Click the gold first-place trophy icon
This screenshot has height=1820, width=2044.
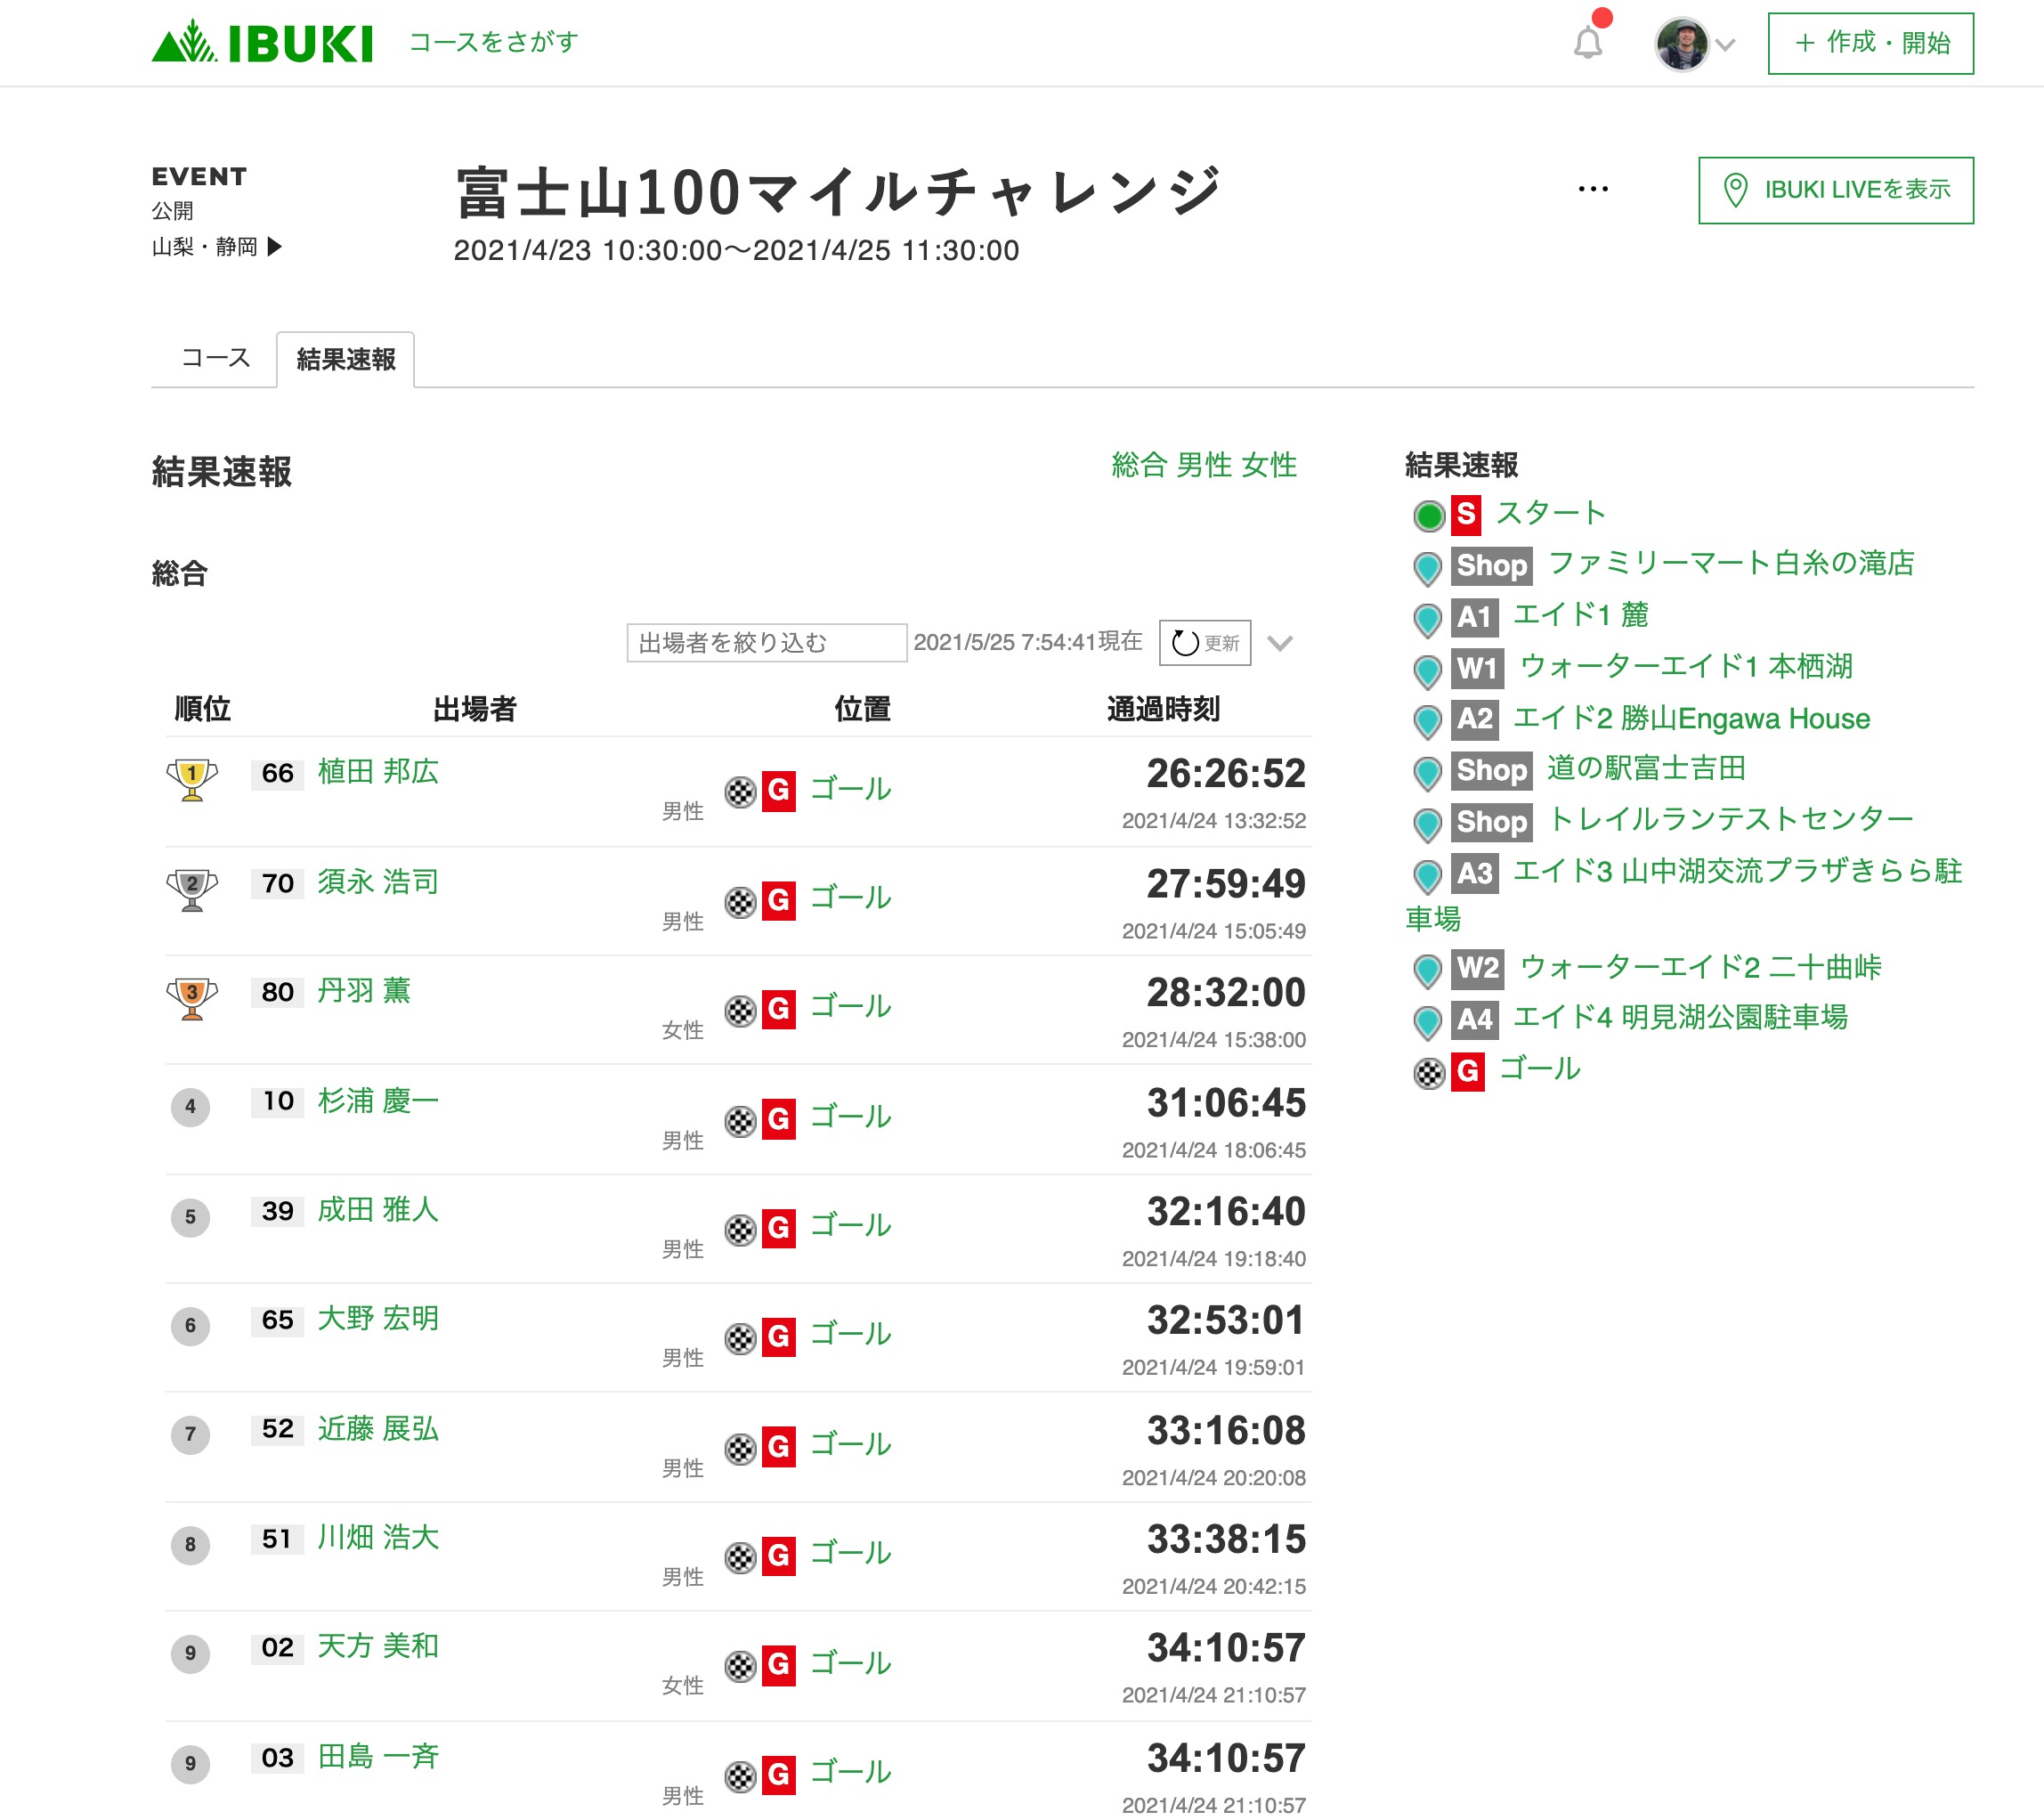click(192, 779)
